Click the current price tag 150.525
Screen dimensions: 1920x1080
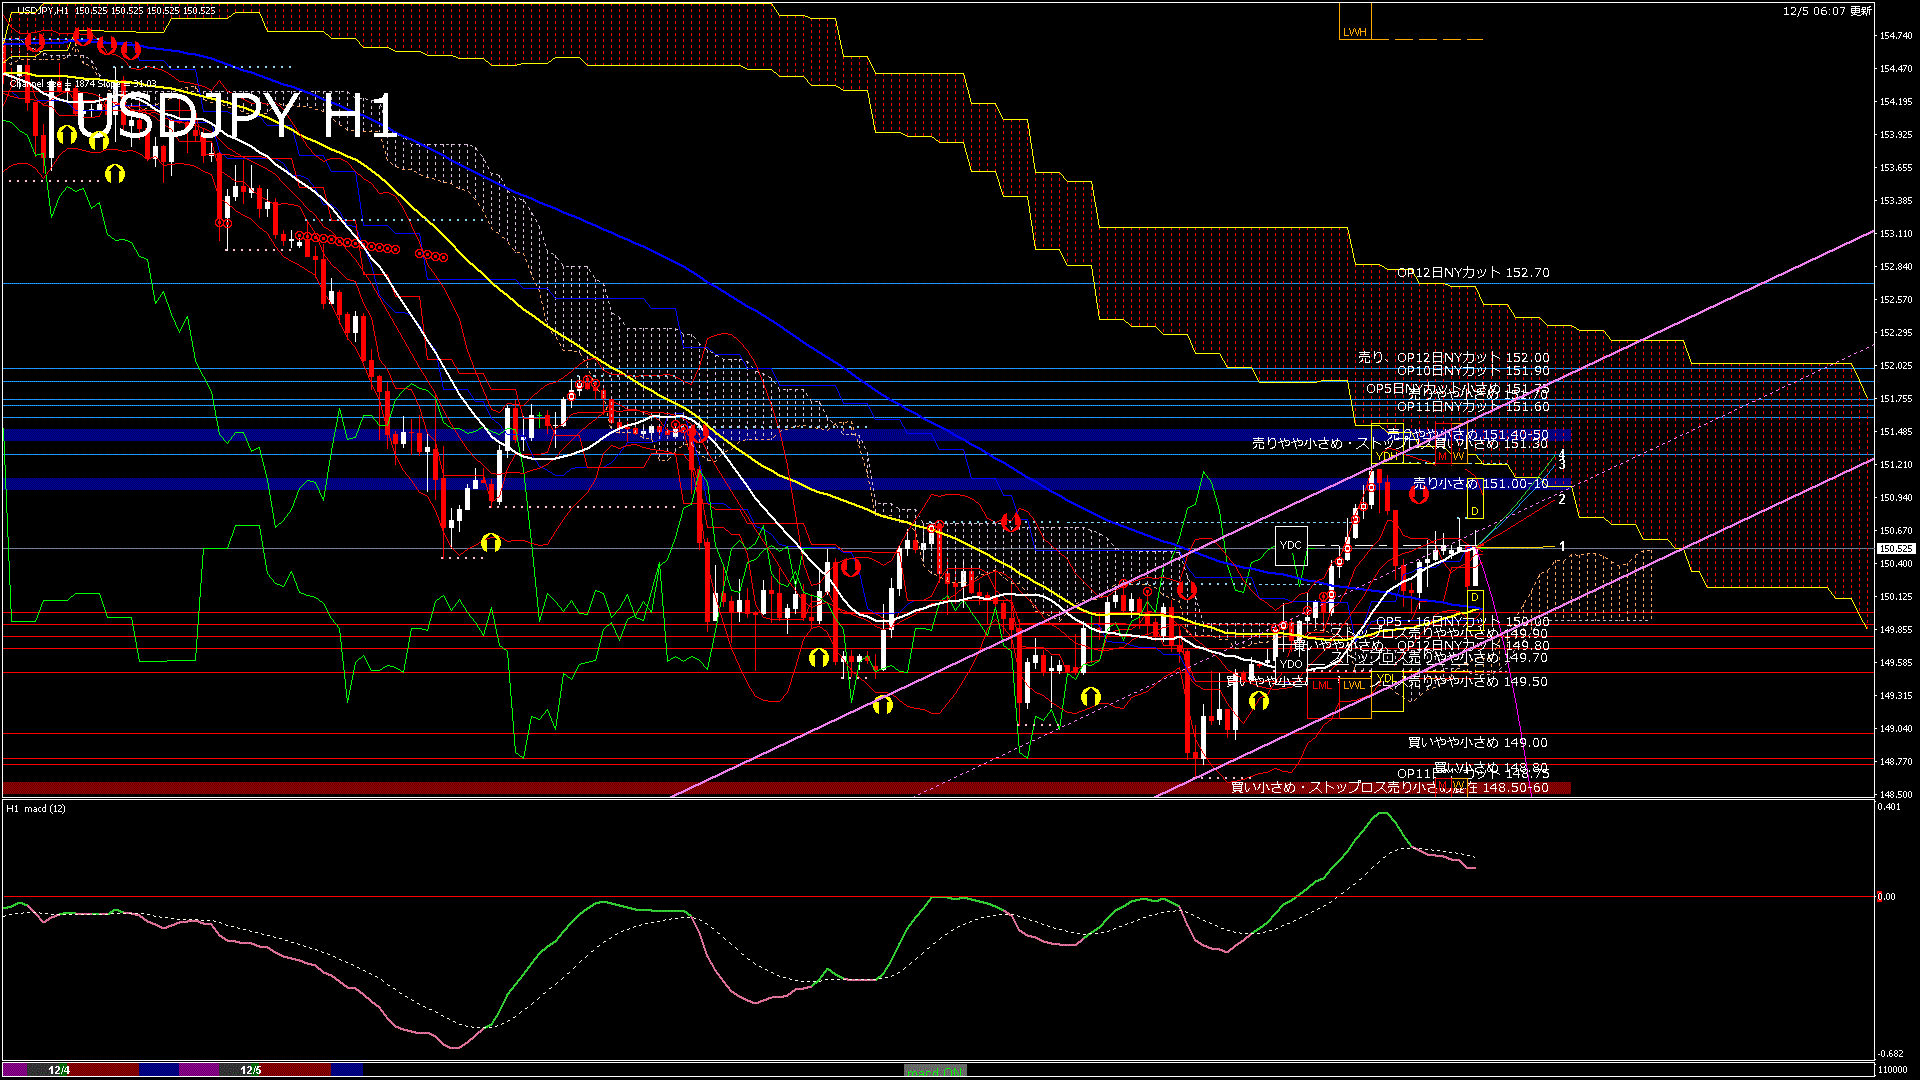pyautogui.click(x=1895, y=548)
